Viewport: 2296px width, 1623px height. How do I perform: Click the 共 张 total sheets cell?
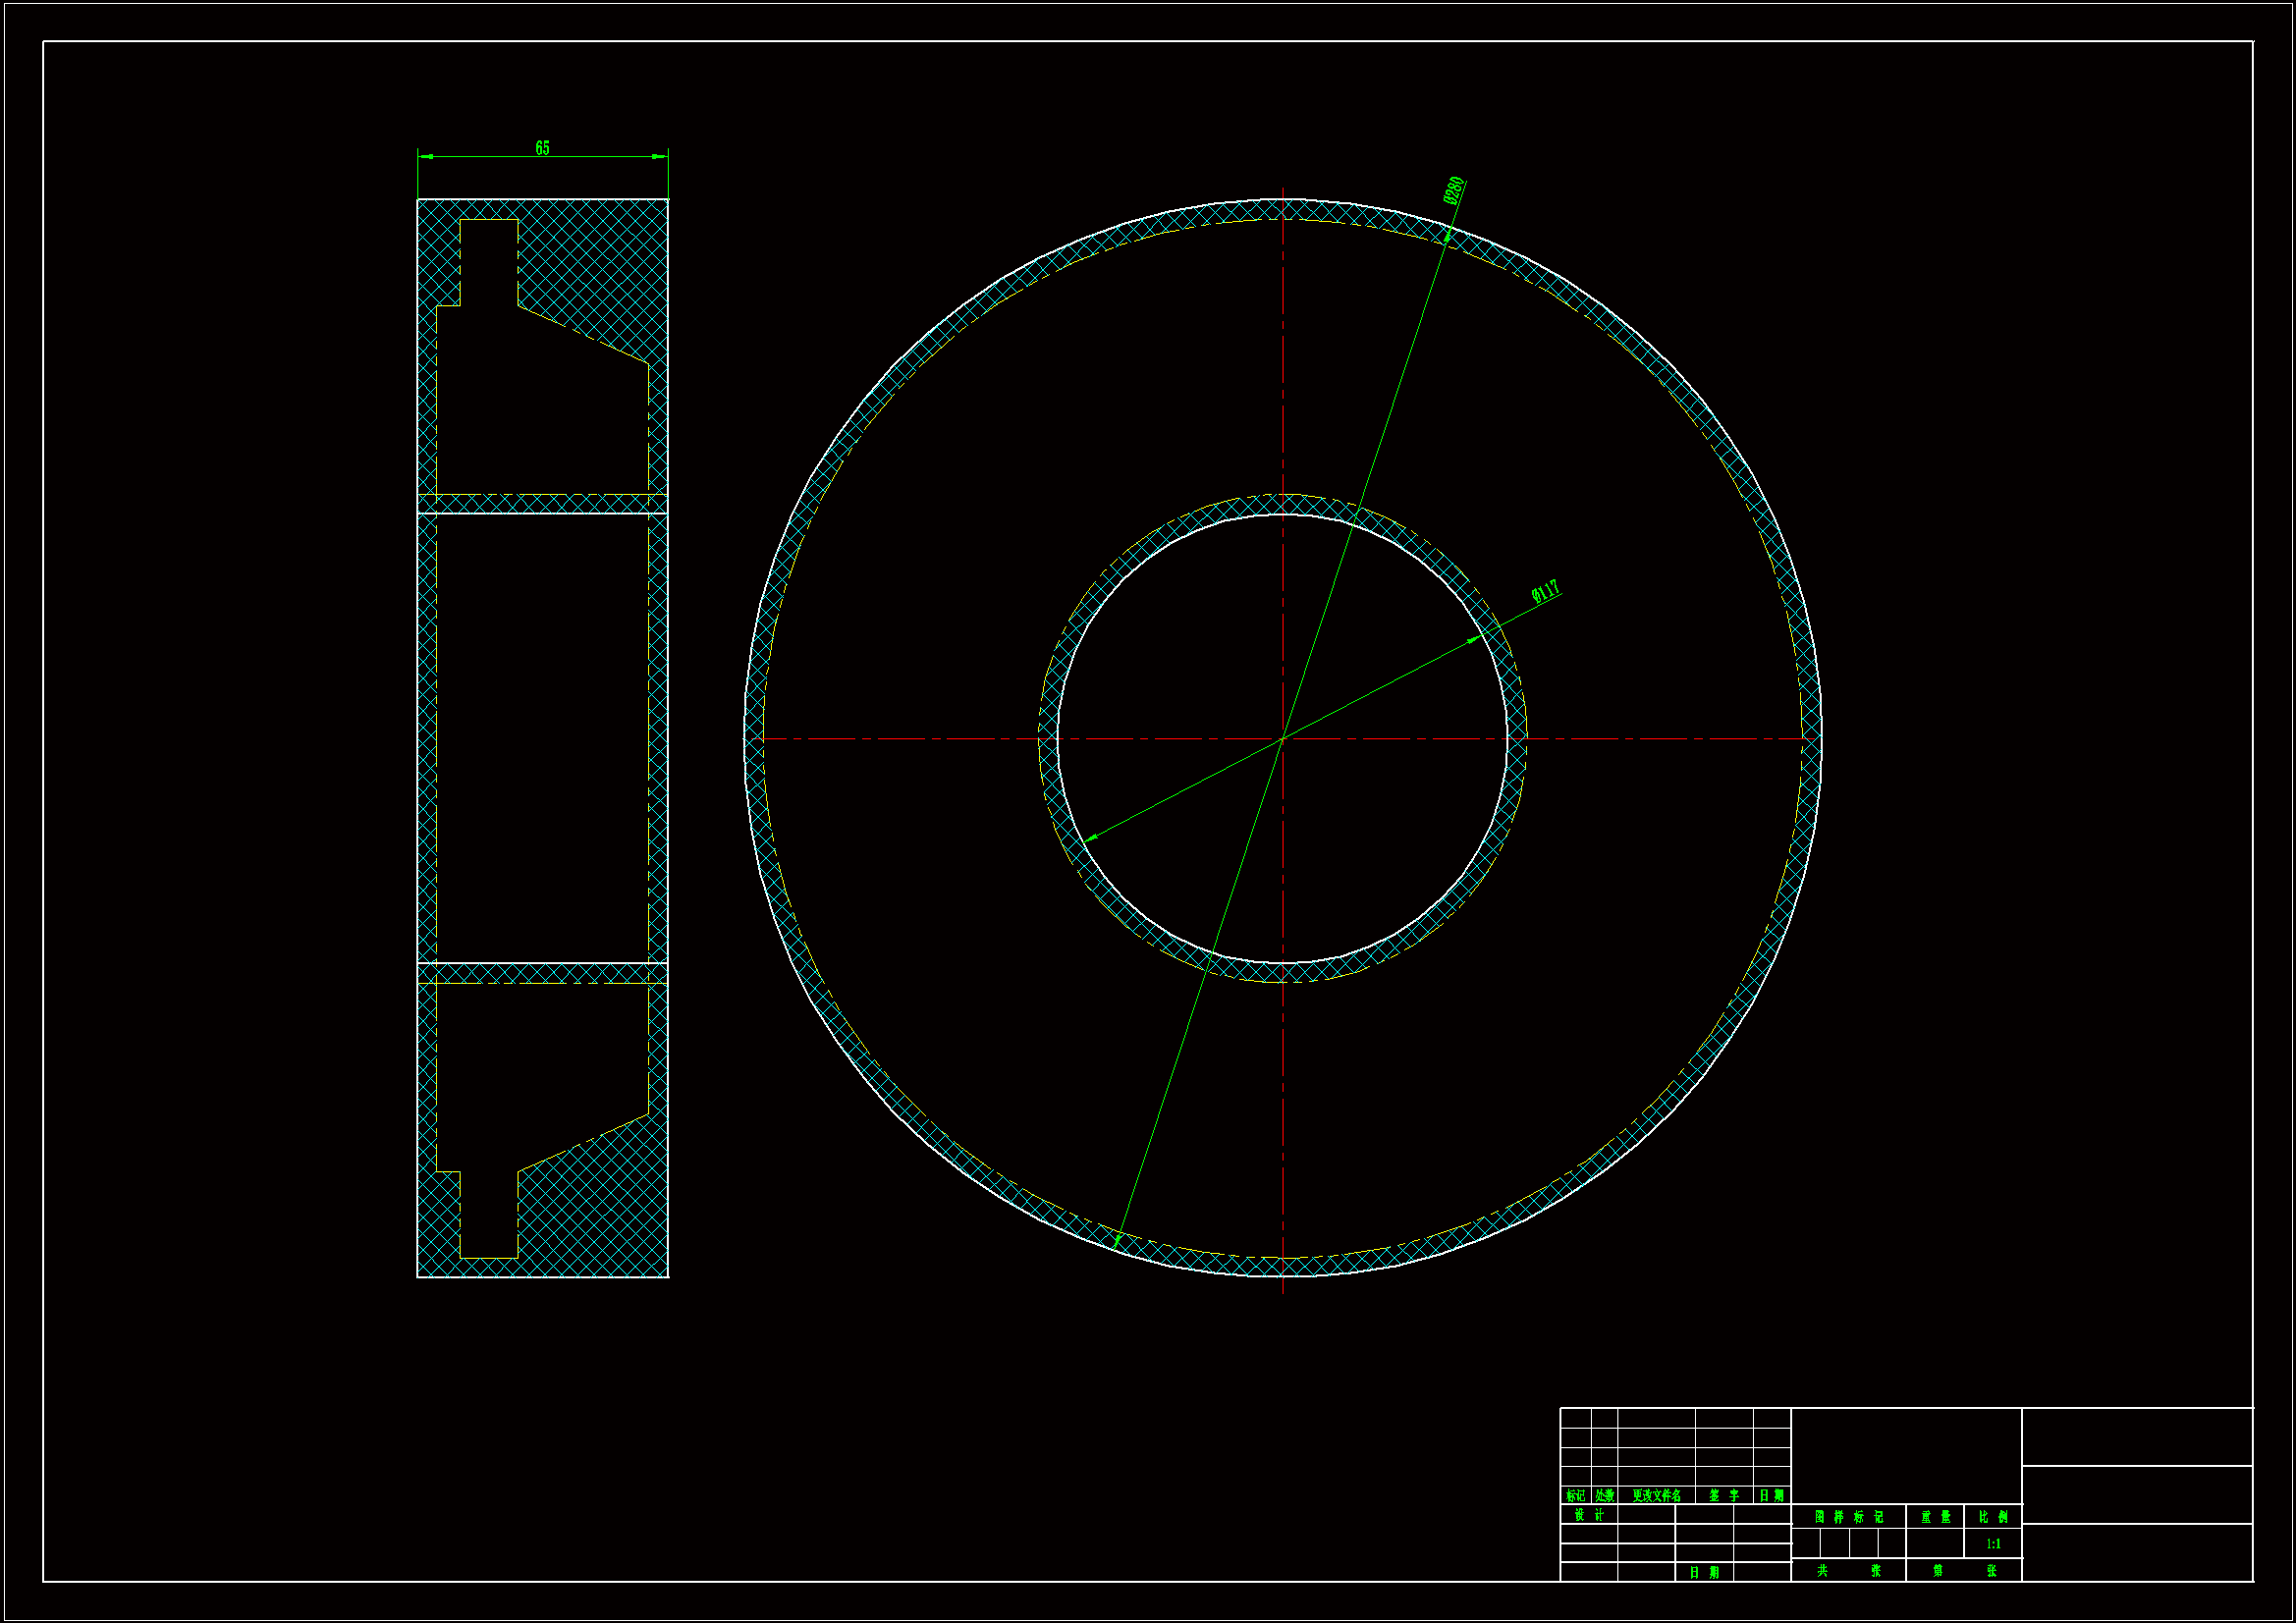(x=1848, y=1571)
